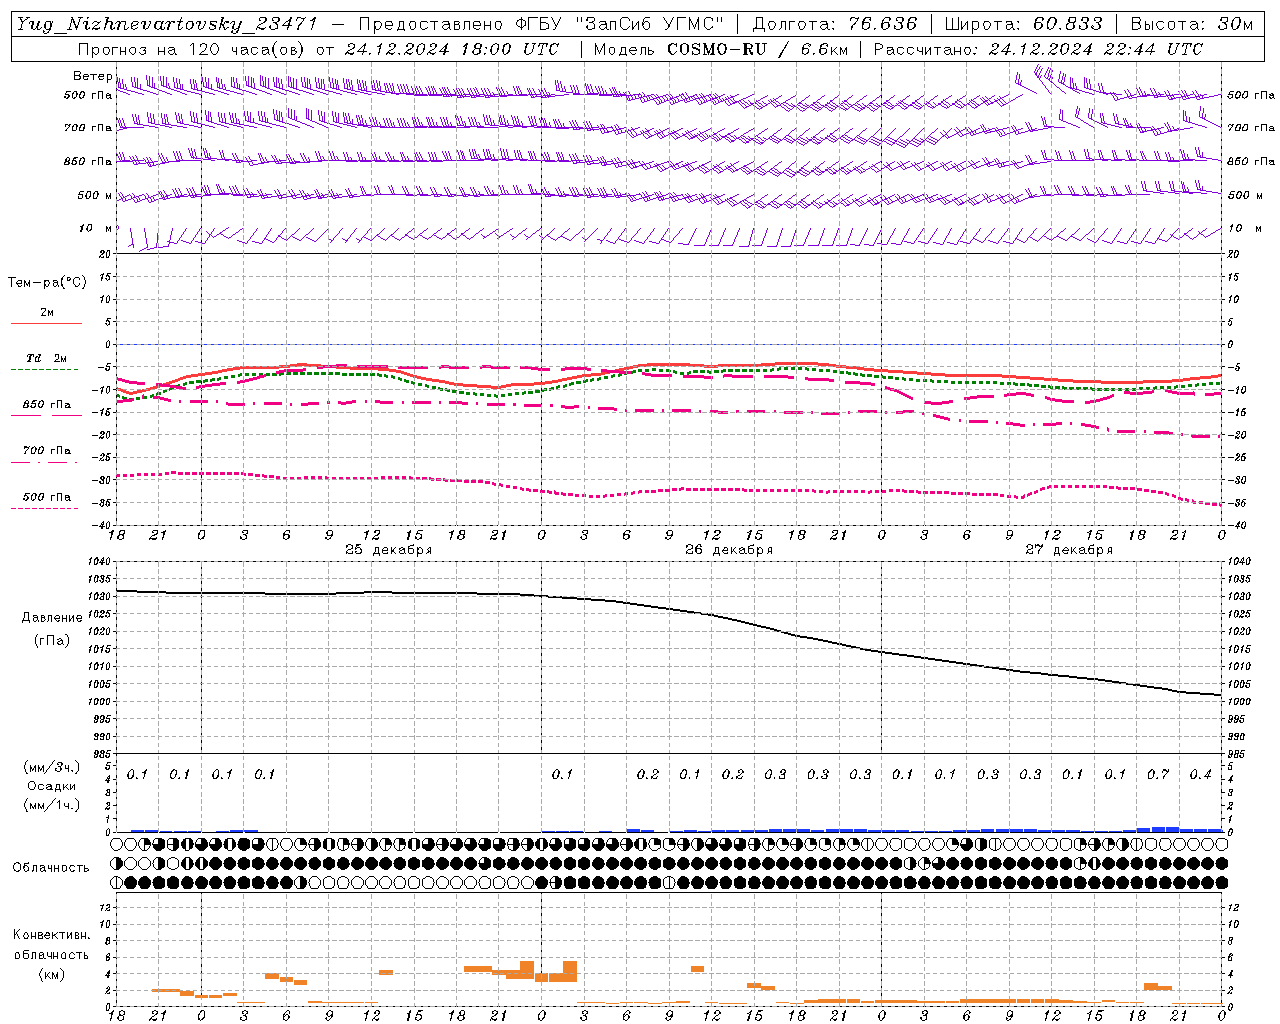This screenshot has width=1280, height=1024.
Task: Click the 'Модель COSMO-RU / 6.6км' text
Action: [720, 49]
